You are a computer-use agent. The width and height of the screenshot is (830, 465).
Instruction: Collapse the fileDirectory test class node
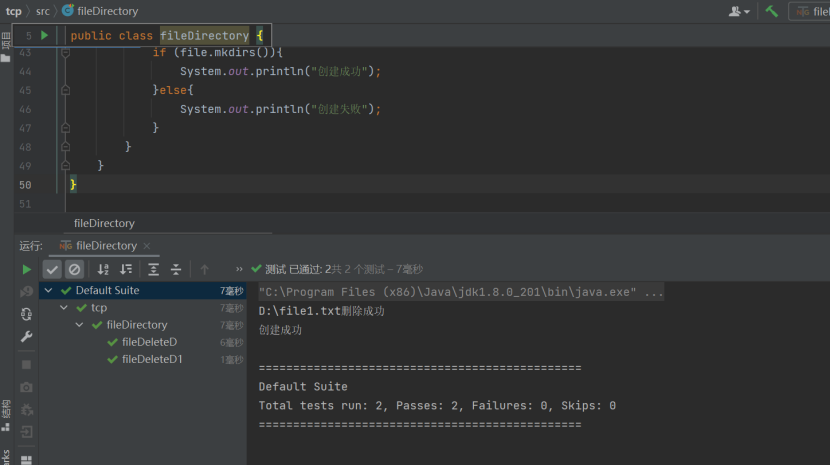click(x=80, y=325)
